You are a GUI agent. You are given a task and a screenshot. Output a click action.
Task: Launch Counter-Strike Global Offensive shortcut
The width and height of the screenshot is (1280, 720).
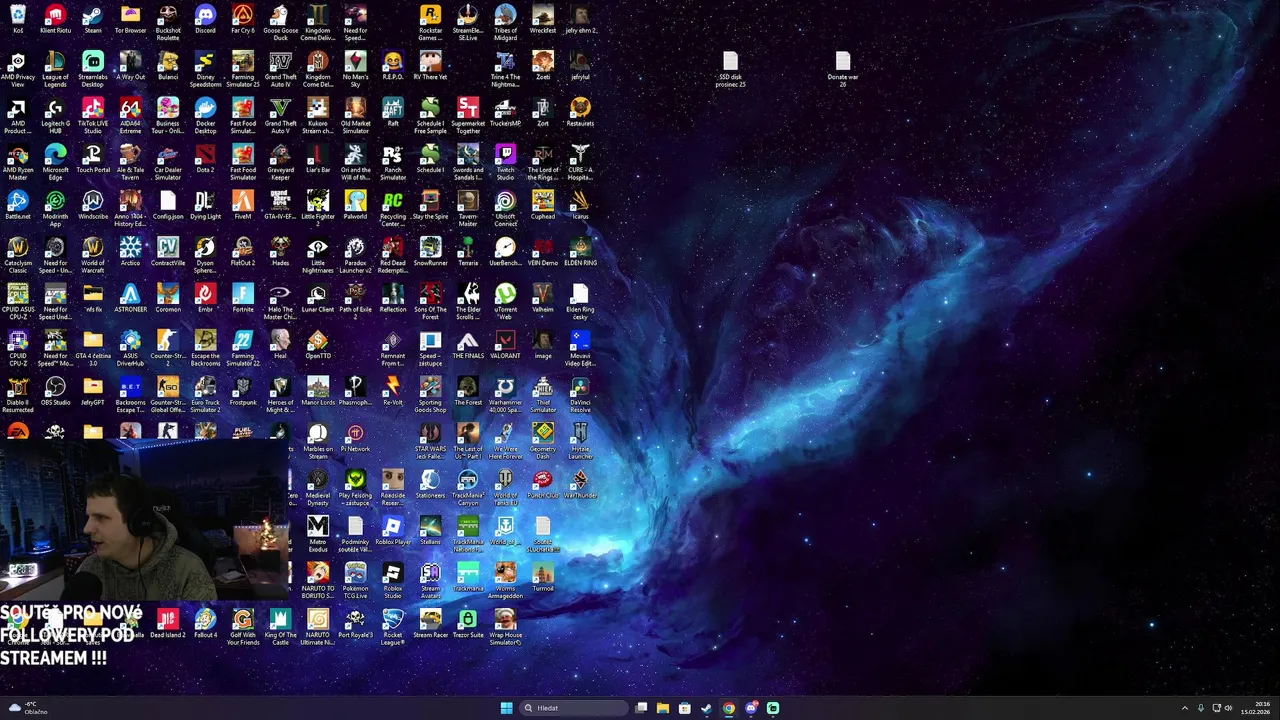(168, 394)
